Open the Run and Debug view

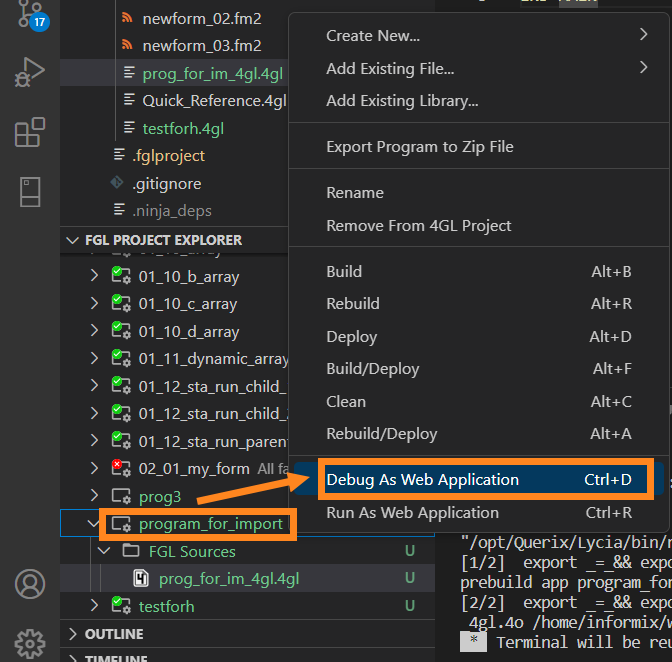pyautogui.click(x=29, y=73)
